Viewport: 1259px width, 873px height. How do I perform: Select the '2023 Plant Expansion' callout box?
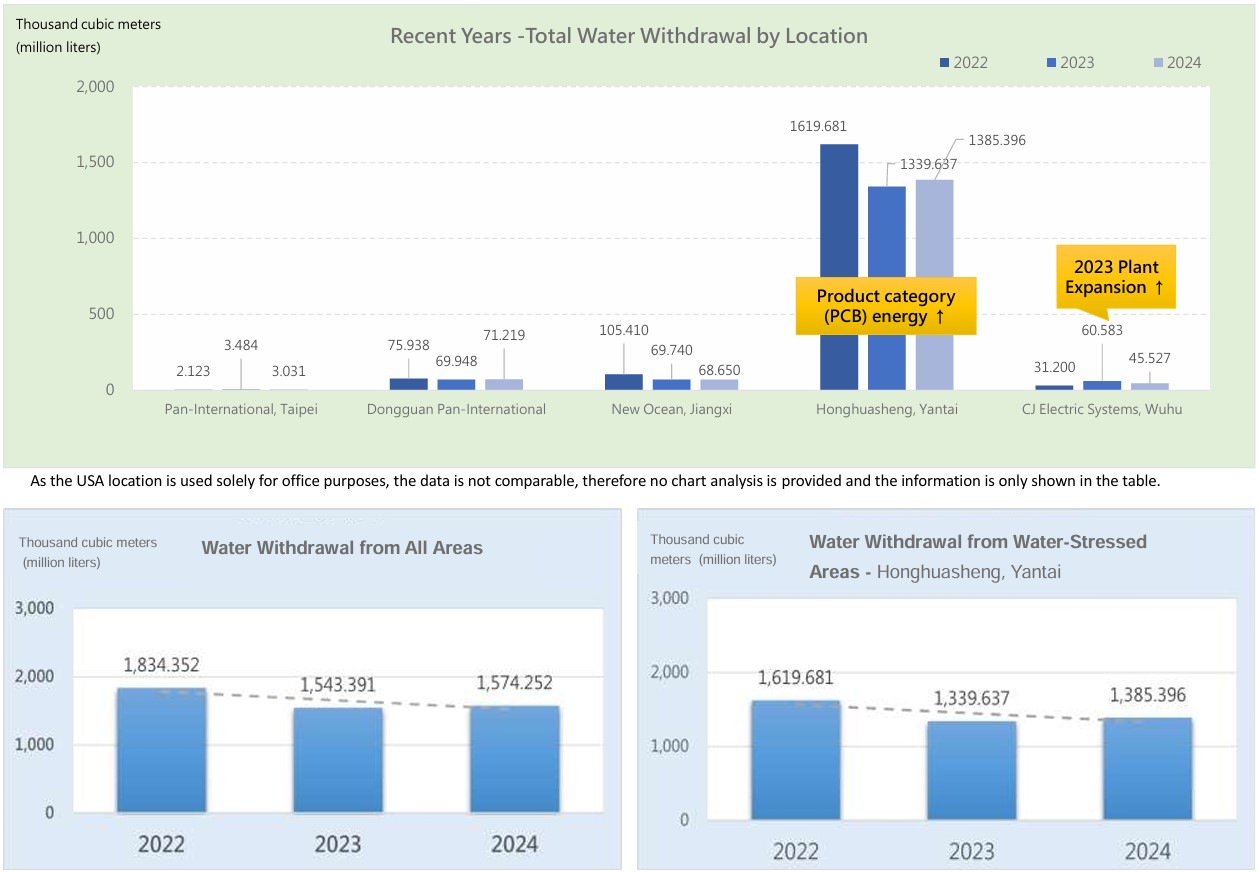click(1115, 277)
